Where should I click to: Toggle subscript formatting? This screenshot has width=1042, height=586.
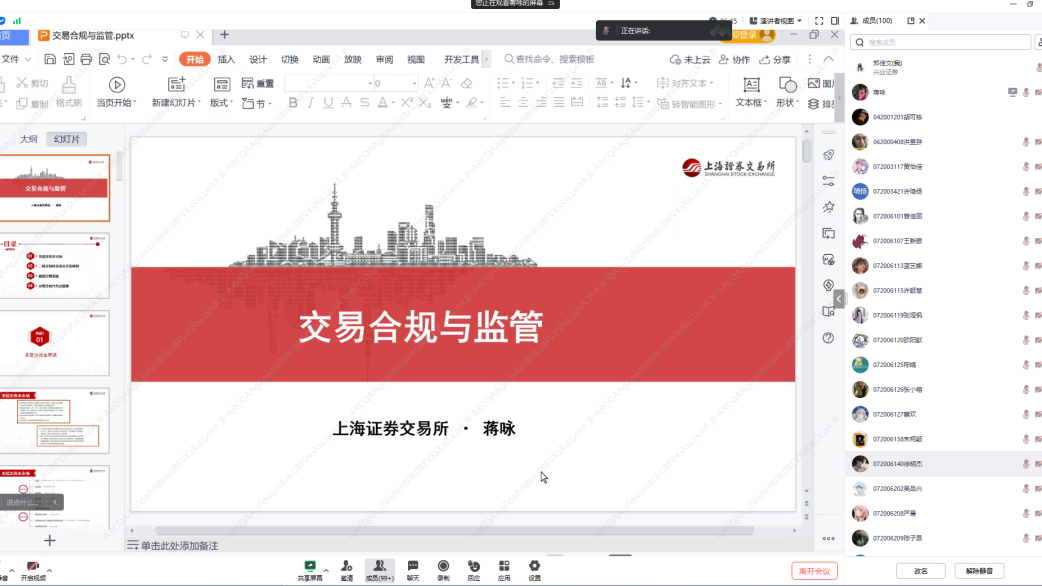click(x=425, y=102)
